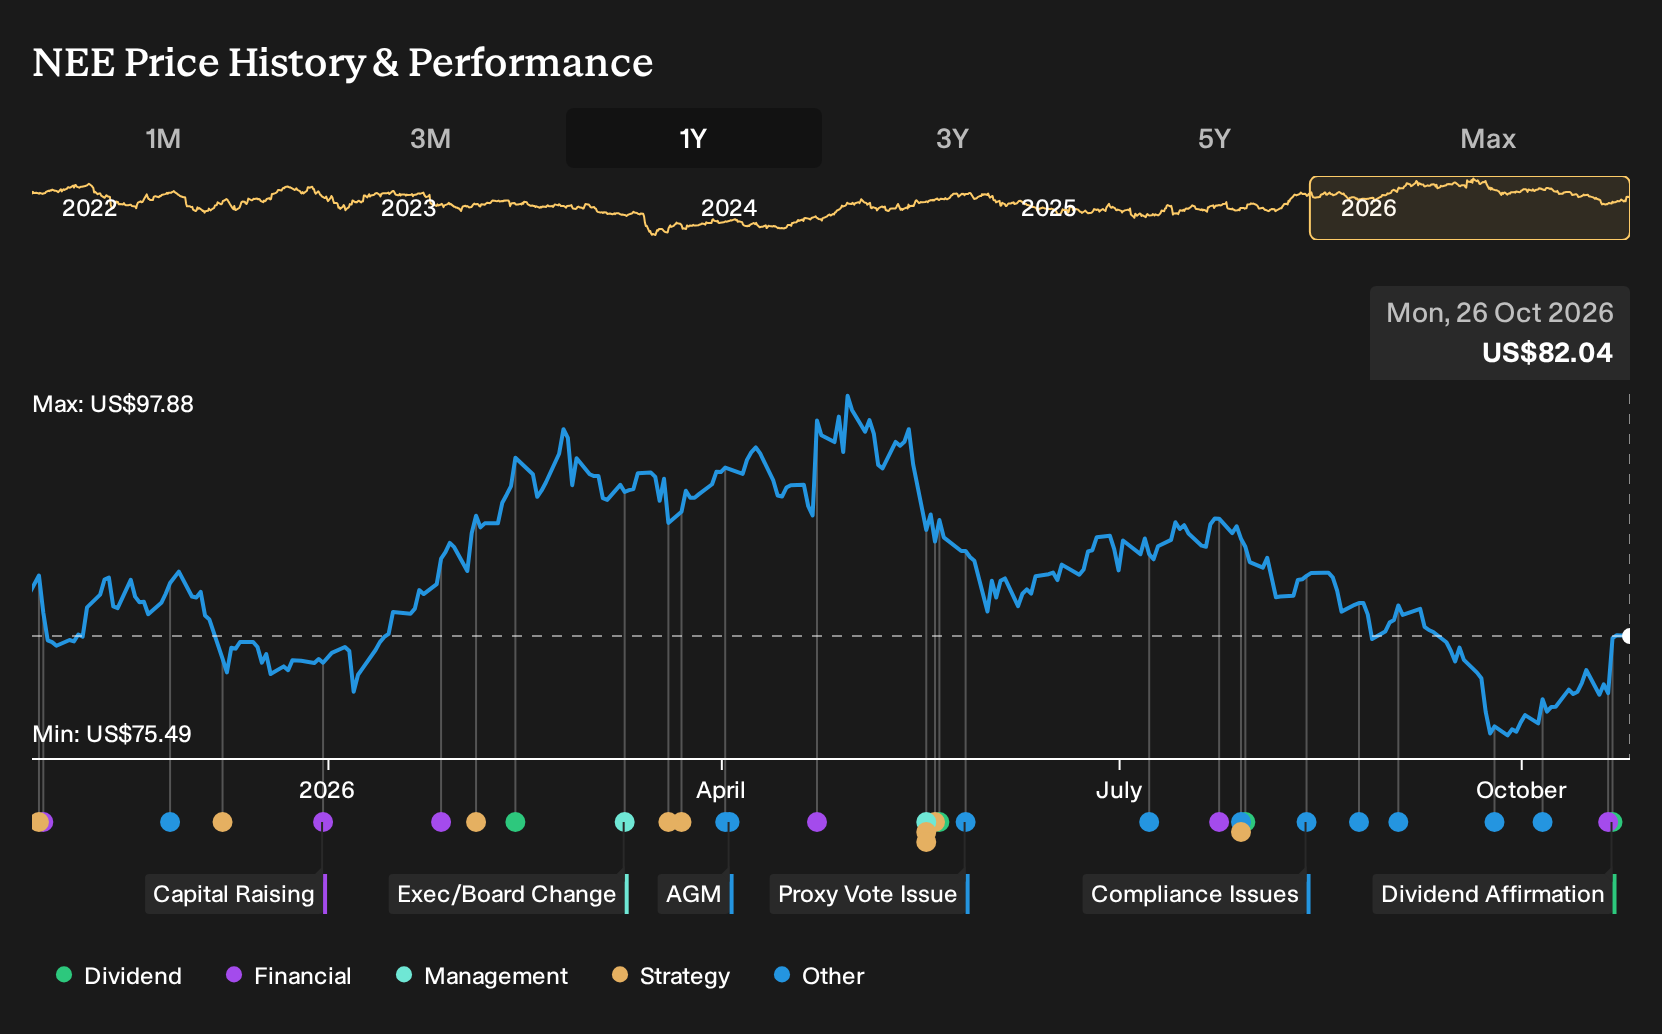
Task: Toggle Management events in the legend
Action: click(482, 976)
